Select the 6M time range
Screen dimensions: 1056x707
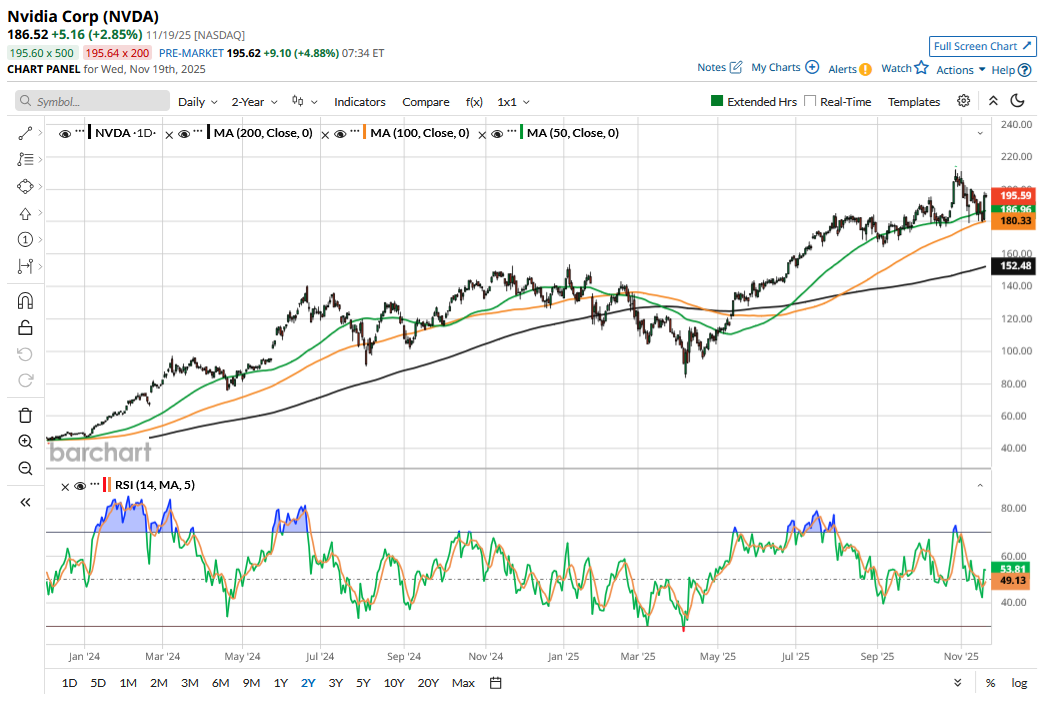coord(220,683)
